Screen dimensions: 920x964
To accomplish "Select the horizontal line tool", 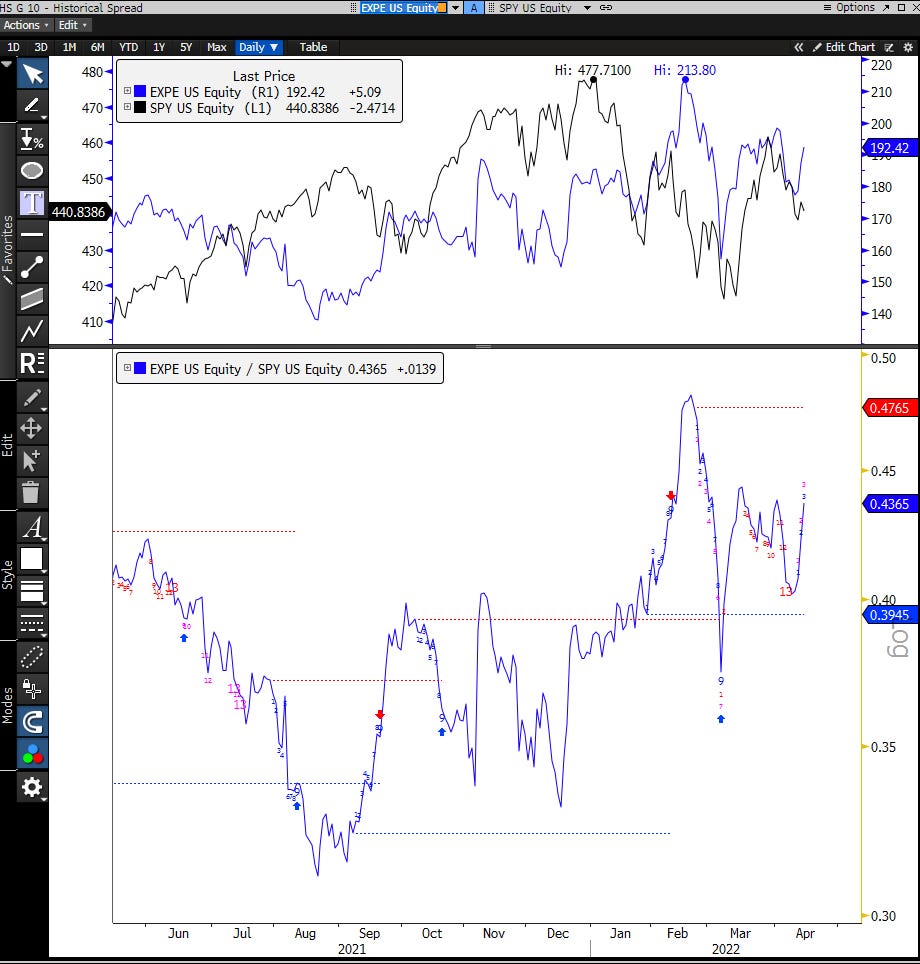I will click(32, 234).
